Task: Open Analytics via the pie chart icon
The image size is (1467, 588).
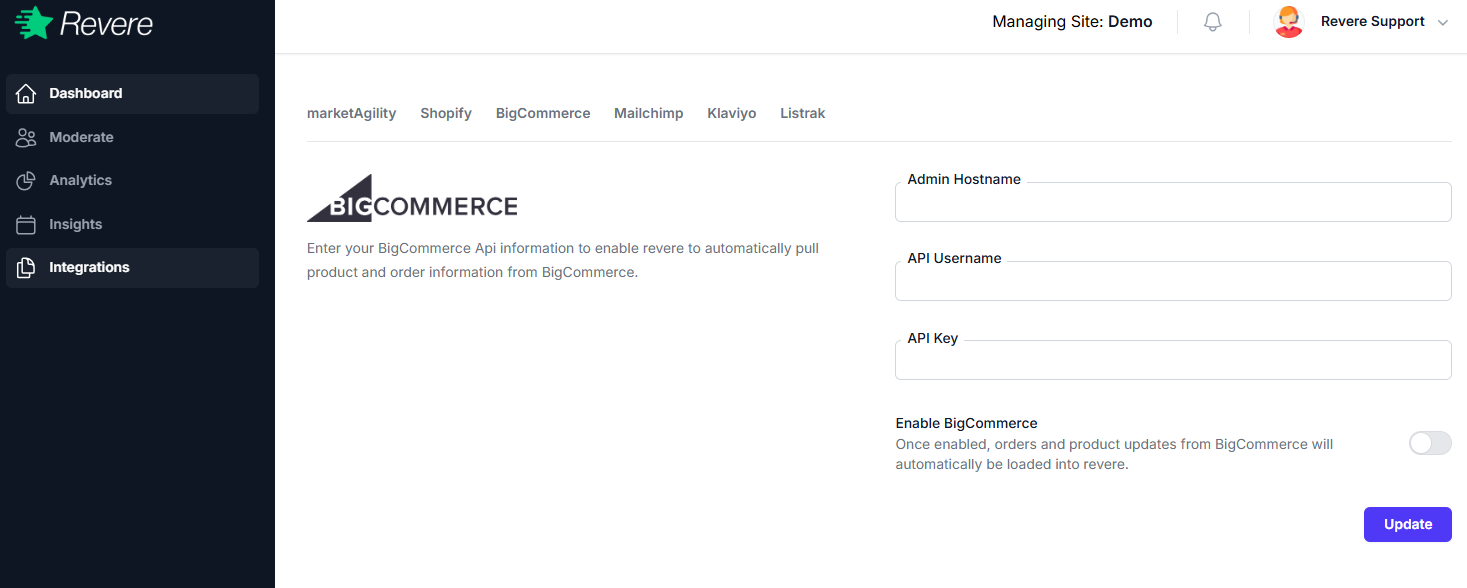Action: click(26, 180)
